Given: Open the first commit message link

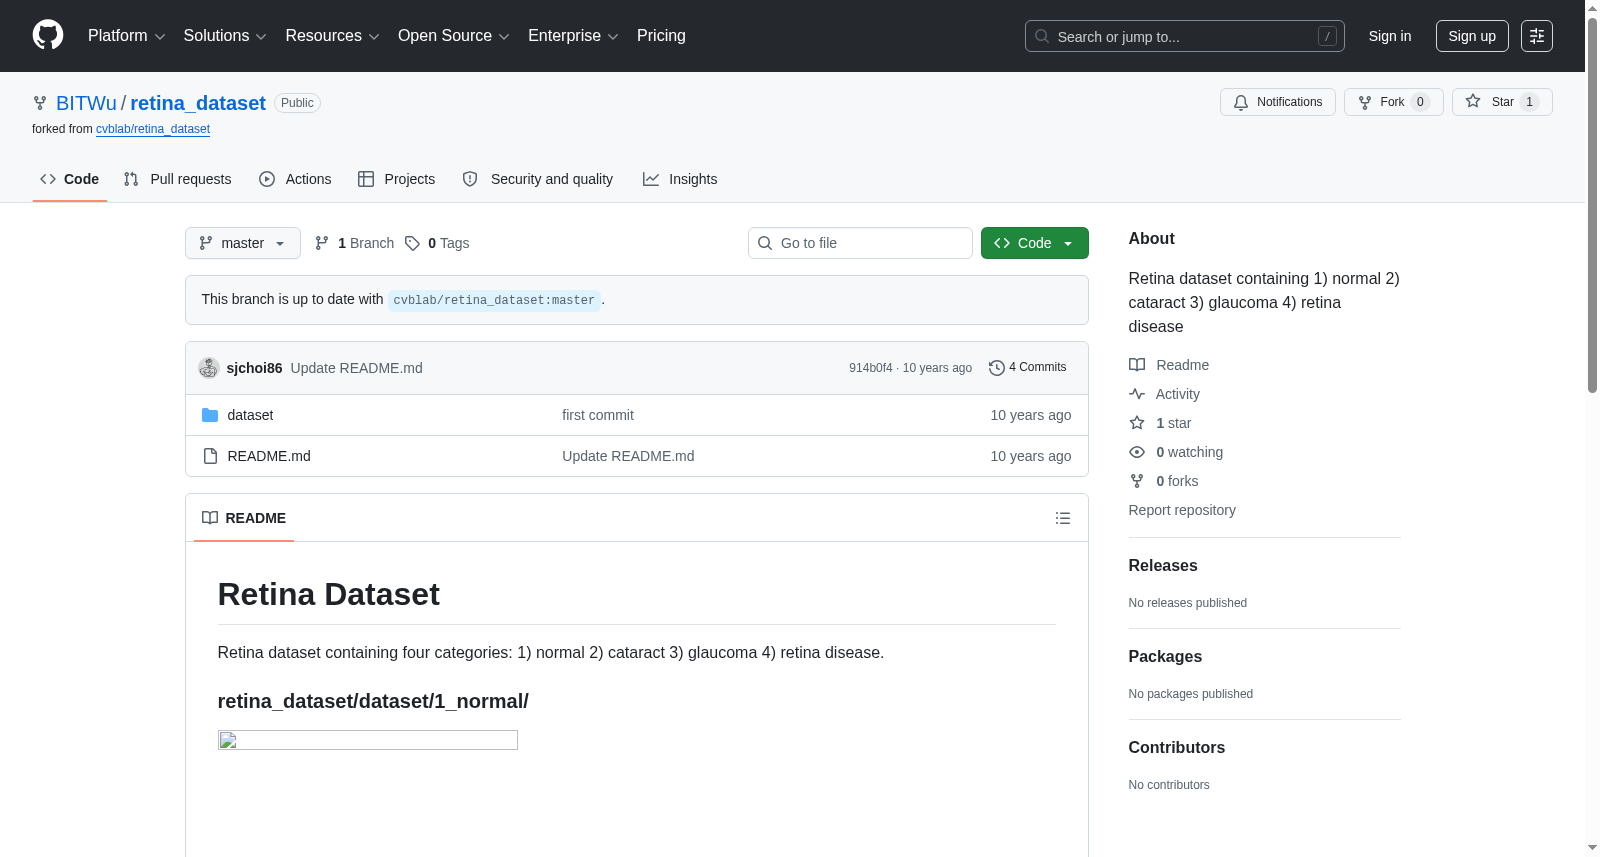Looking at the screenshot, I should point(598,415).
